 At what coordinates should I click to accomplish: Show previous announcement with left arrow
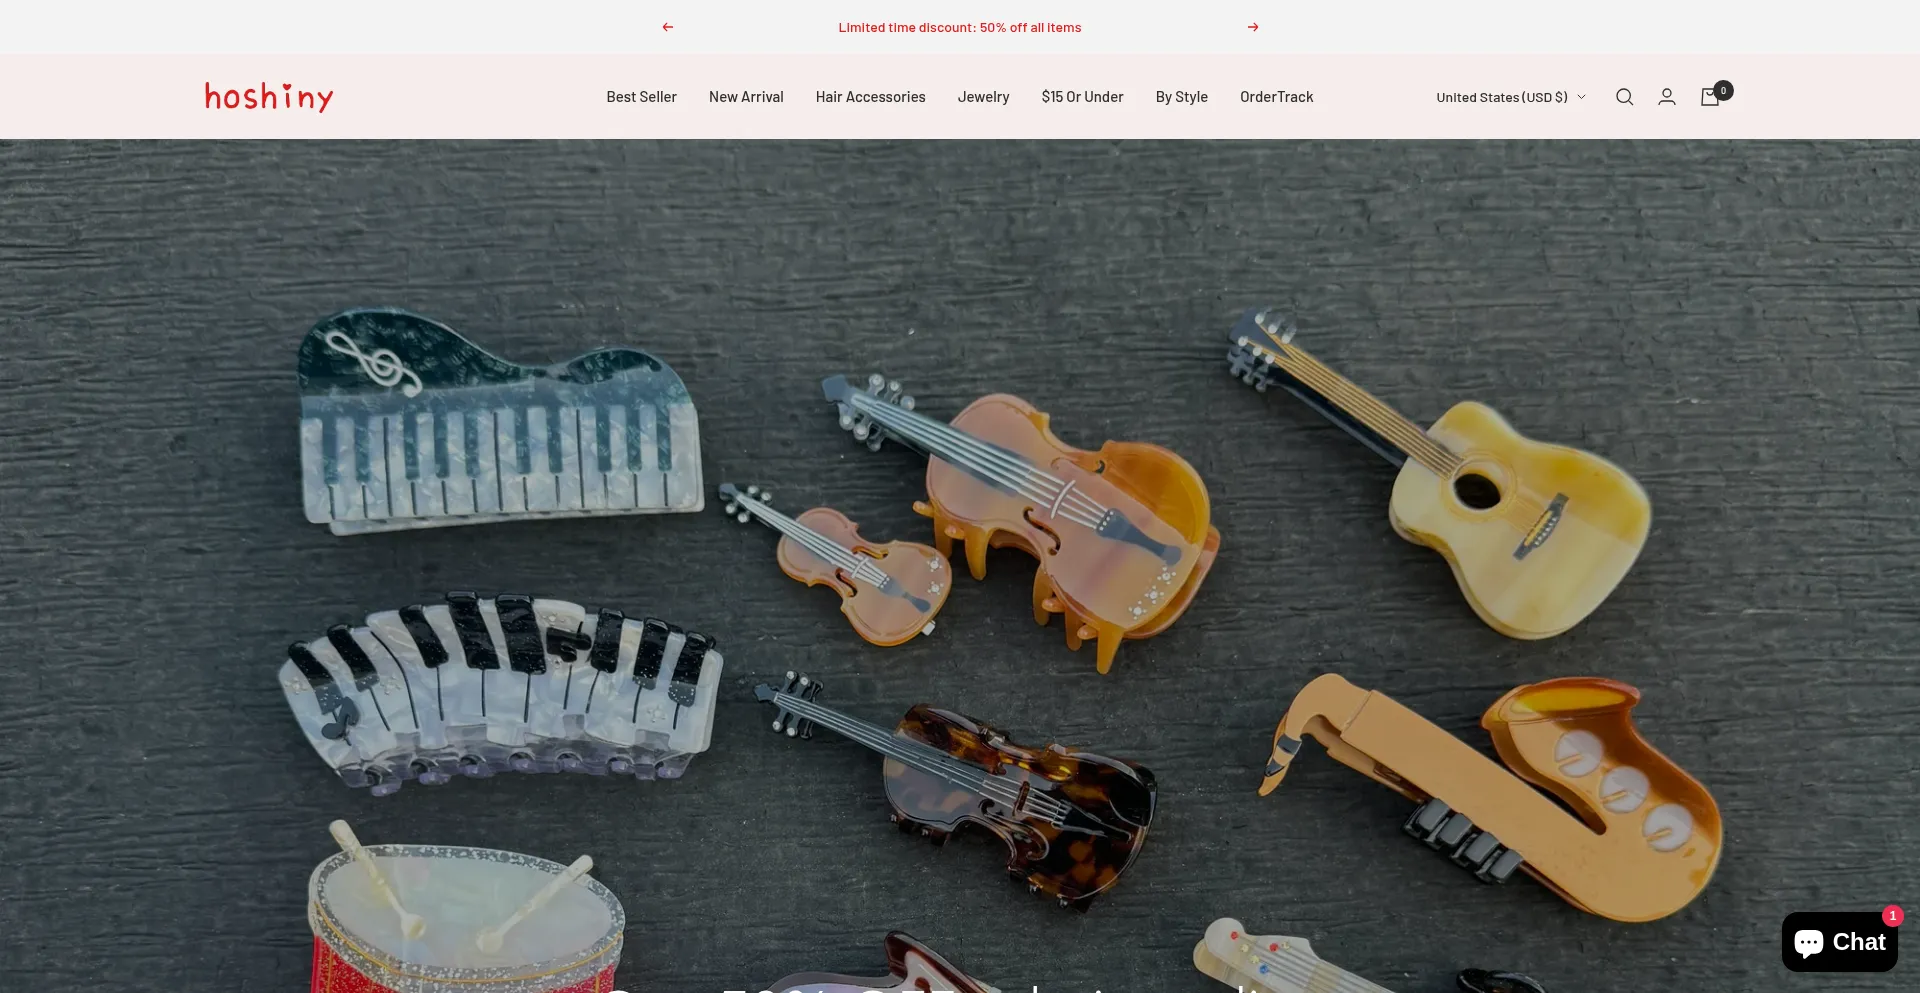click(x=668, y=27)
